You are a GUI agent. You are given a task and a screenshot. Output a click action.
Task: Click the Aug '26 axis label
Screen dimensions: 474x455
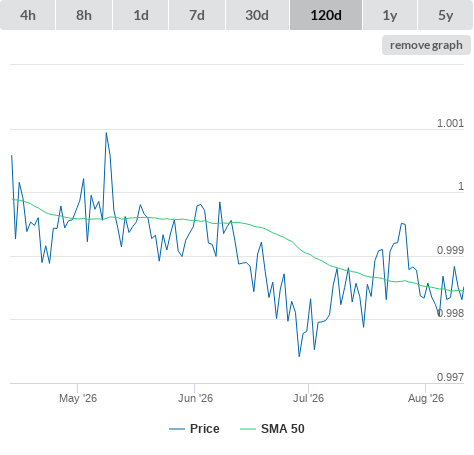pyautogui.click(x=426, y=398)
